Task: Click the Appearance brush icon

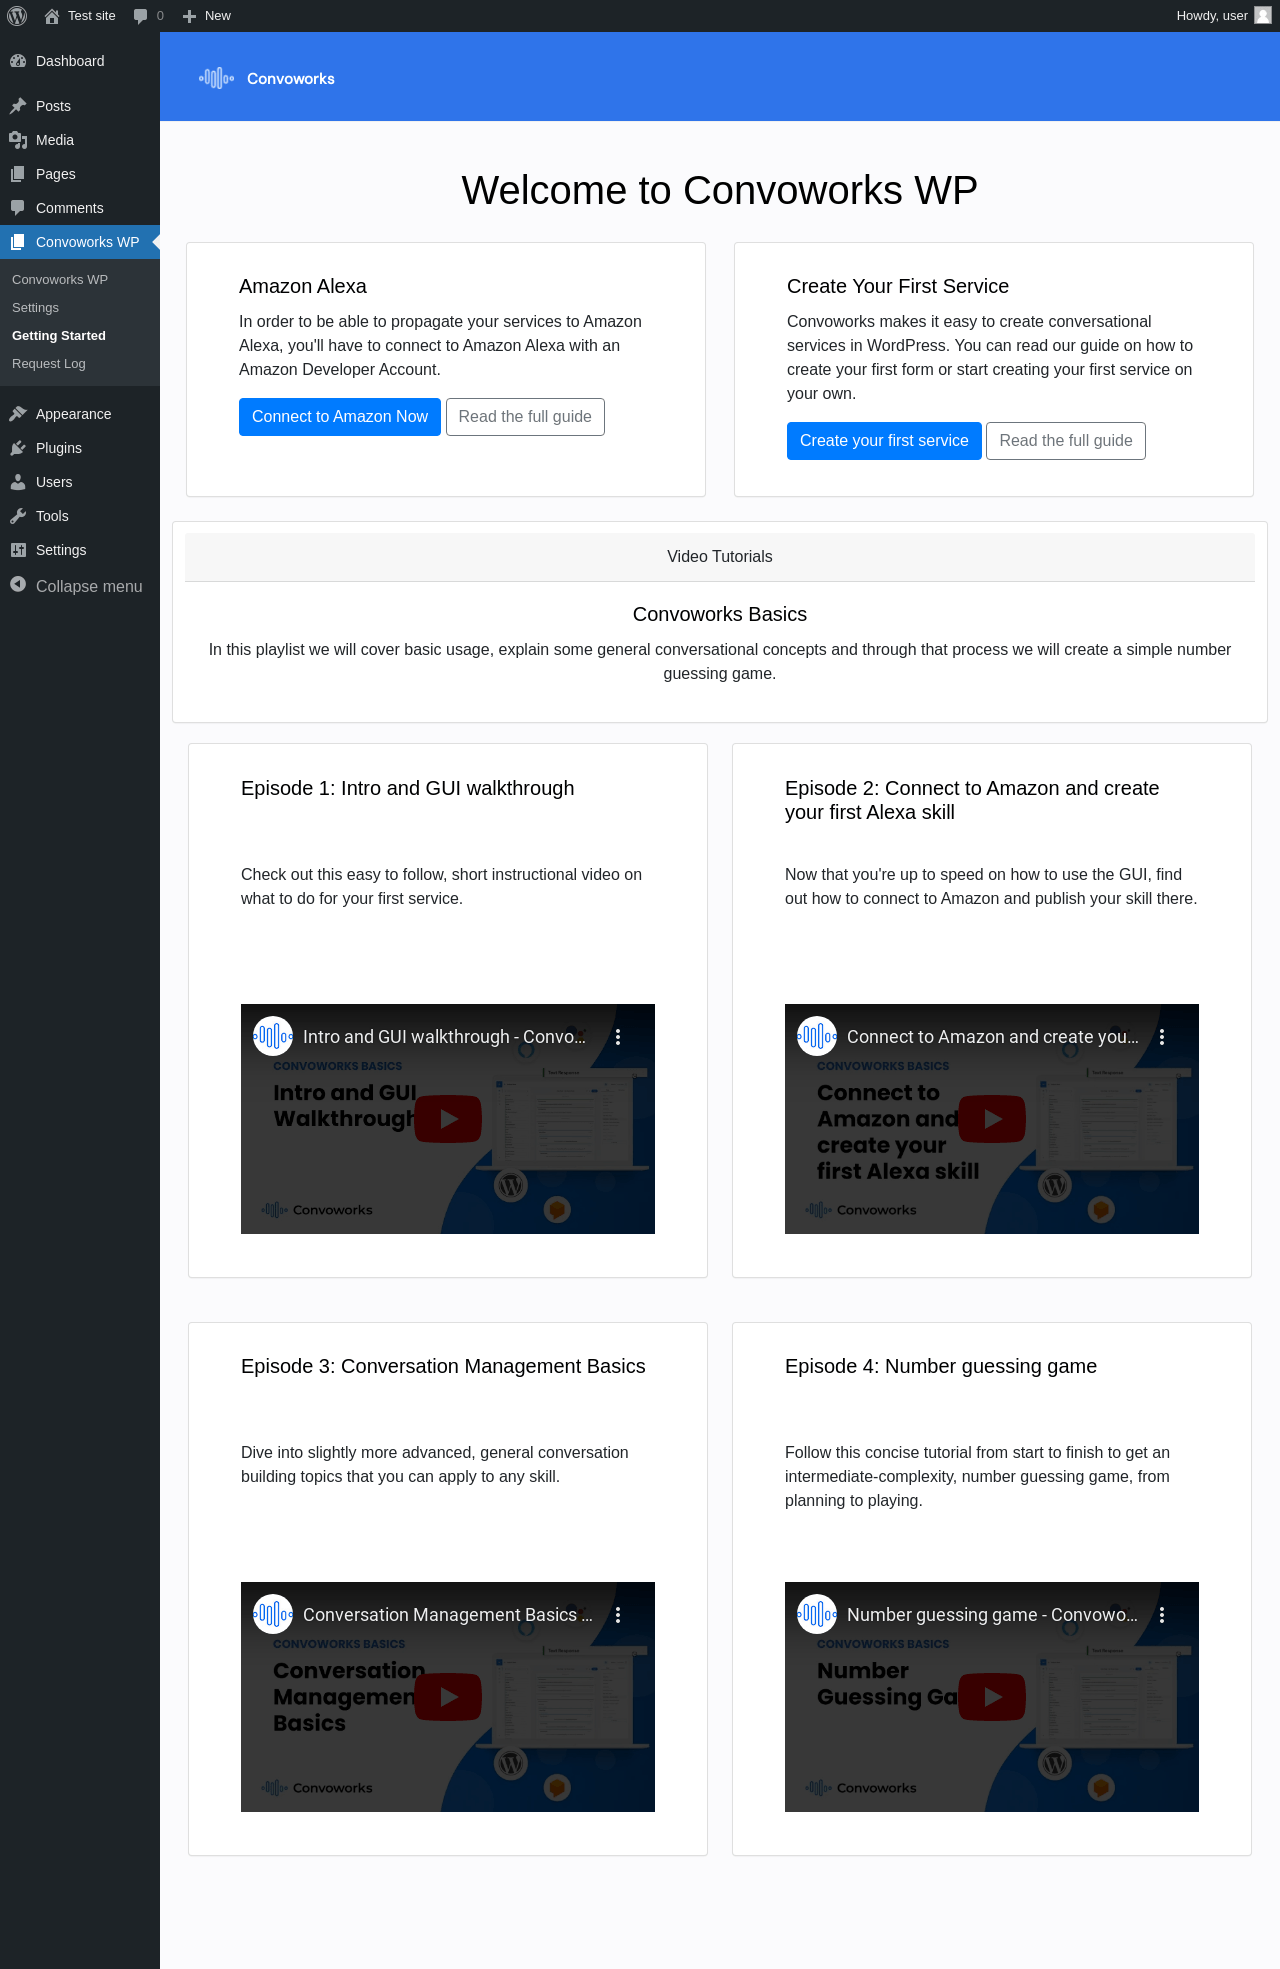Action: (18, 414)
